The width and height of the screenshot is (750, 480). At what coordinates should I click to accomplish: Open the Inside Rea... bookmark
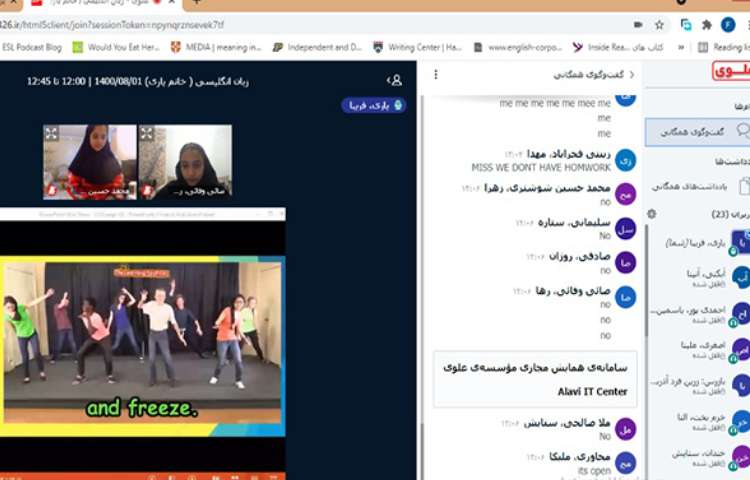[618, 47]
